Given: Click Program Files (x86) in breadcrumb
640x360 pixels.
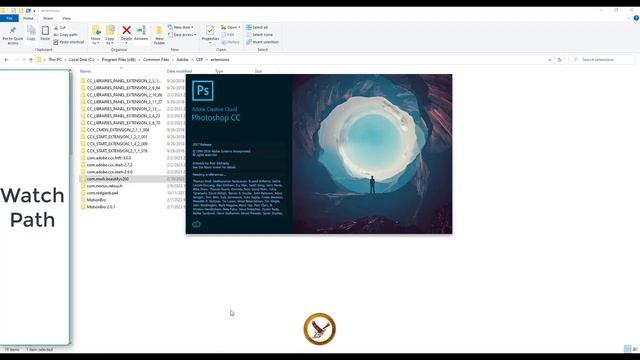Looking at the screenshot, I should click(x=118, y=60).
